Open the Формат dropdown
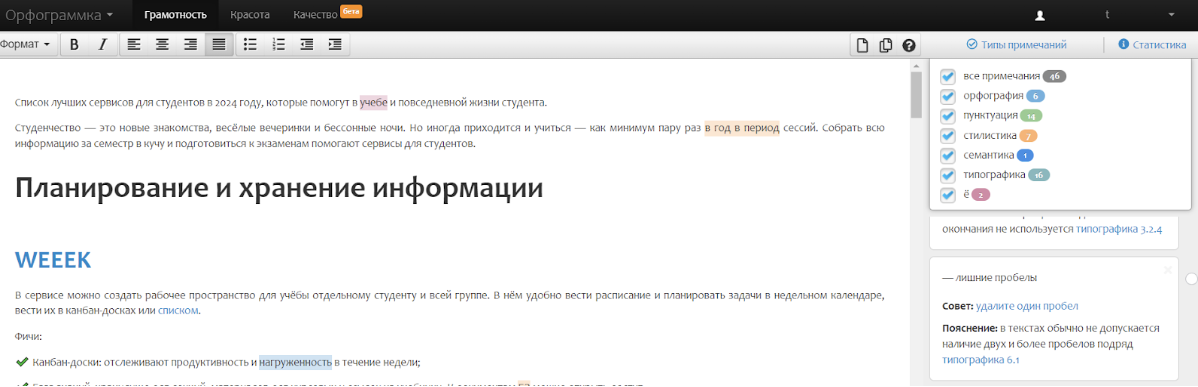1198x387 pixels. [26, 45]
